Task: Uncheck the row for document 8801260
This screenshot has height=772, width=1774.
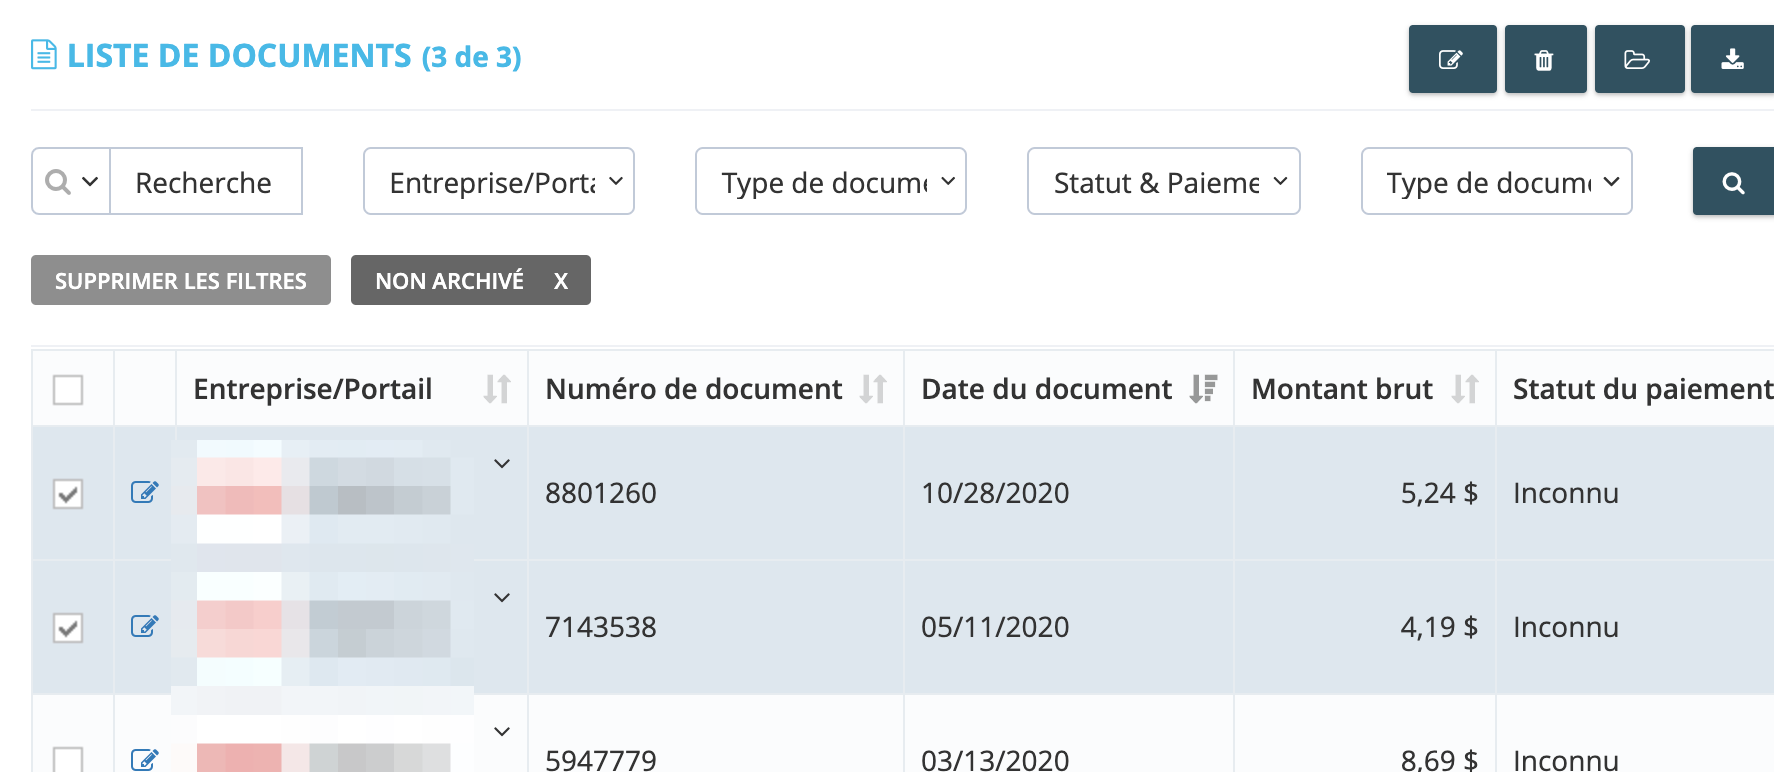Action: 68,493
